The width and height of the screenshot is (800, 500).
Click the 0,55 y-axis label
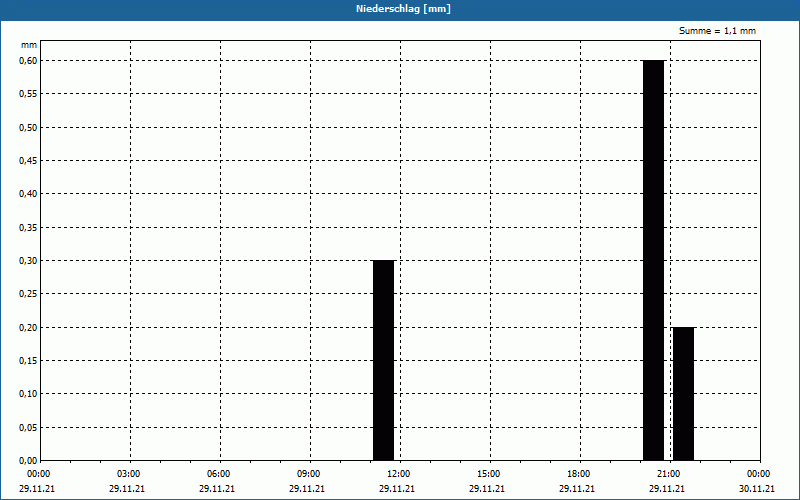tap(28, 94)
